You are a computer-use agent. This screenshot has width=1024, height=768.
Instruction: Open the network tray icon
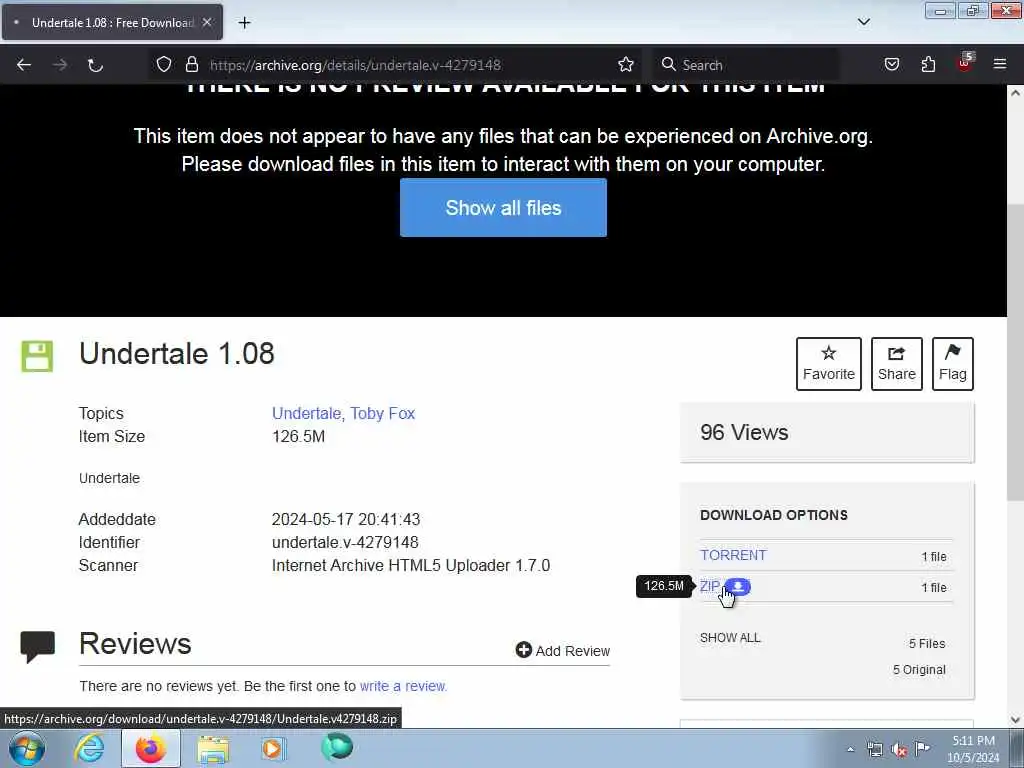(x=874, y=750)
